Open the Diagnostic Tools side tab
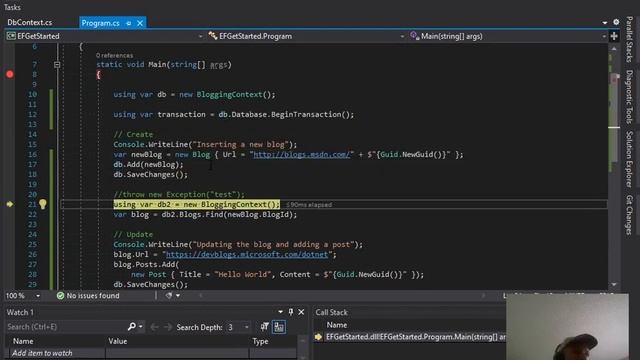The image size is (640, 360). (x=629, y=97)
